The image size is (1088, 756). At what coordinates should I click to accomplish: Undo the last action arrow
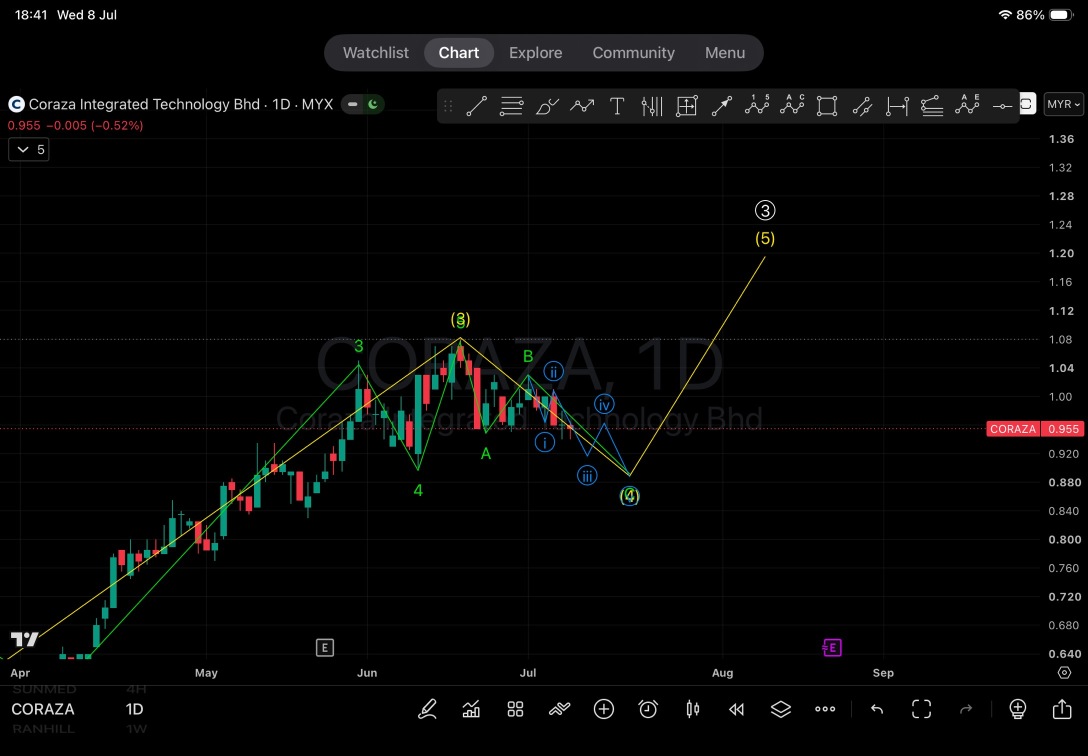coord(877,709)
